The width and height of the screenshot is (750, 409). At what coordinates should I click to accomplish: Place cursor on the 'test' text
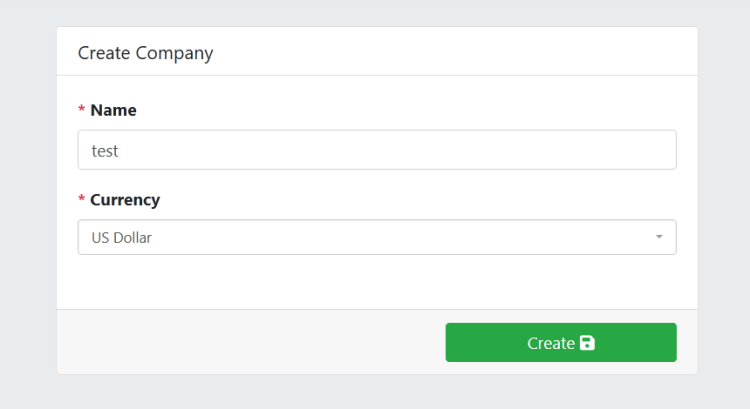[105, 151]
